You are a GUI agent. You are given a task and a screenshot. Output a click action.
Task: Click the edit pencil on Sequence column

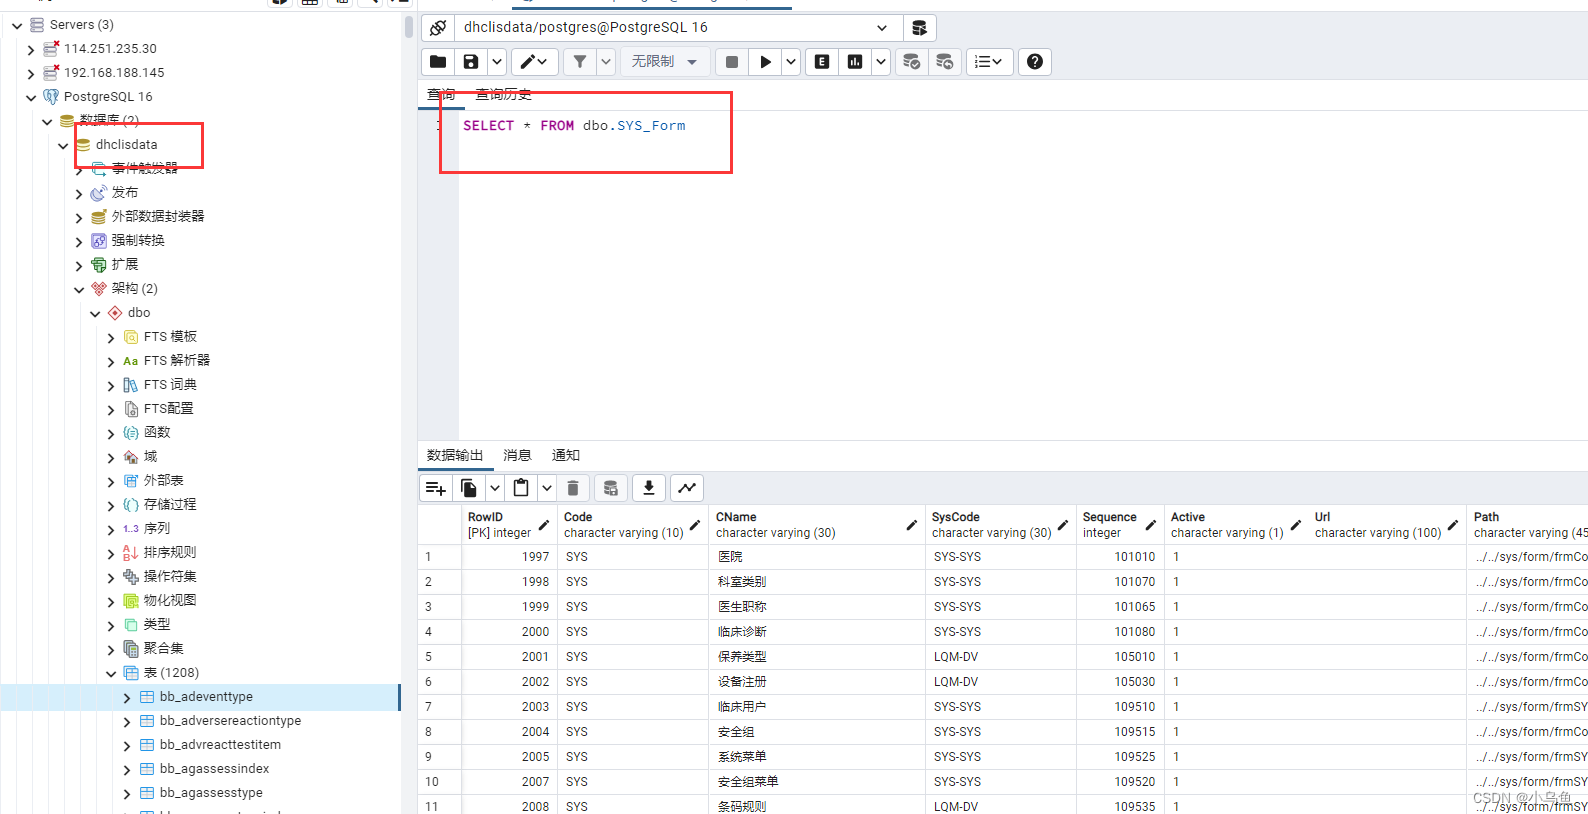[1150, 525]
